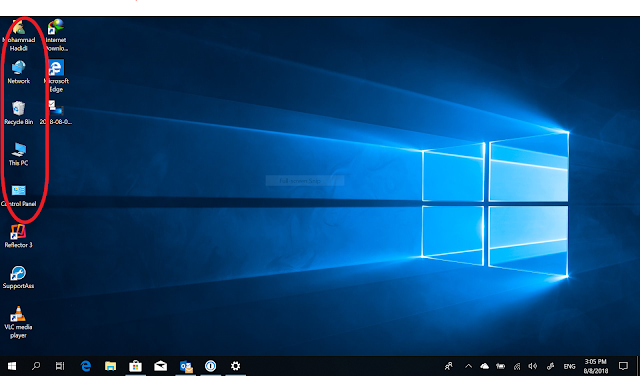Select the This PC desktop icon
640x376 pixels.
click(18, 154)
